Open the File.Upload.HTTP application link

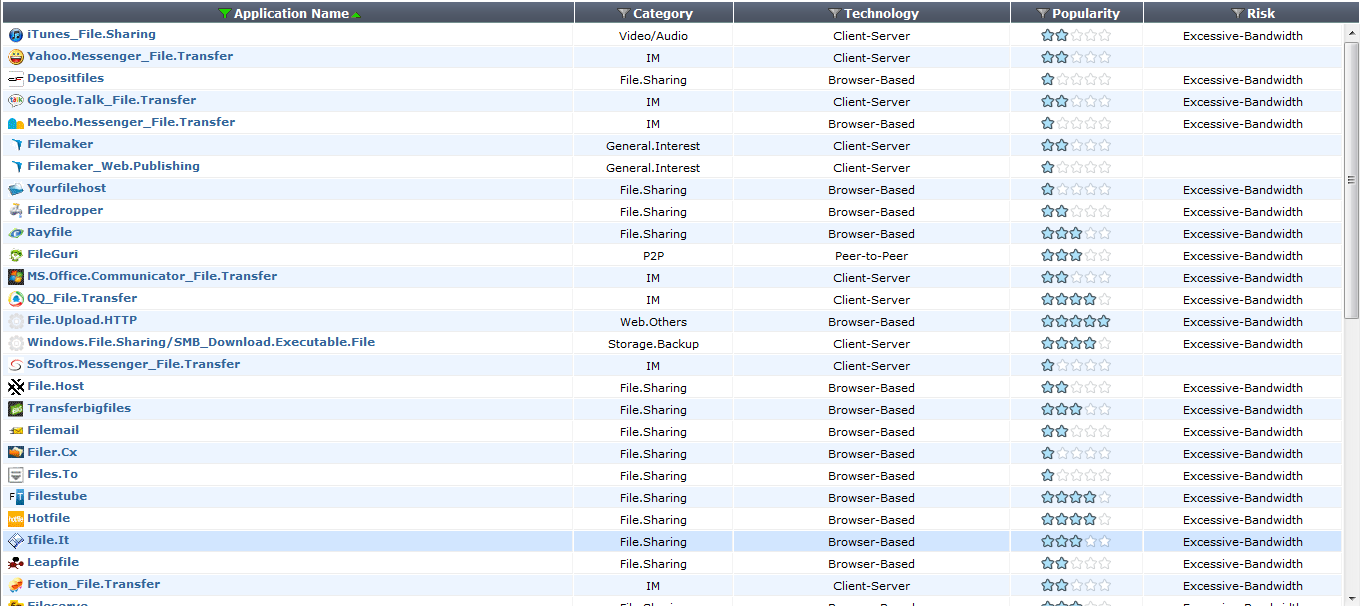[82, 320]
